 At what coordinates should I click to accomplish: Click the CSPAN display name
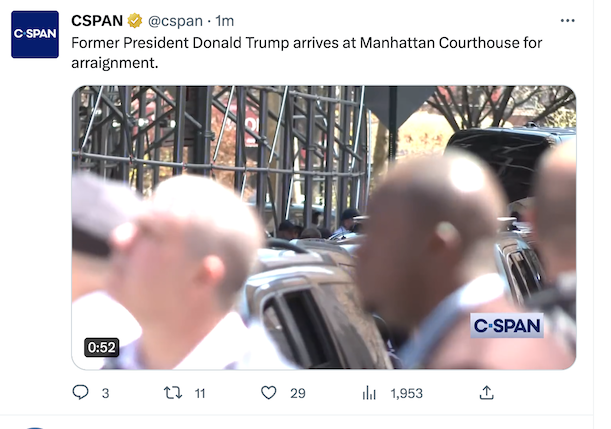[x=97, y=21]
